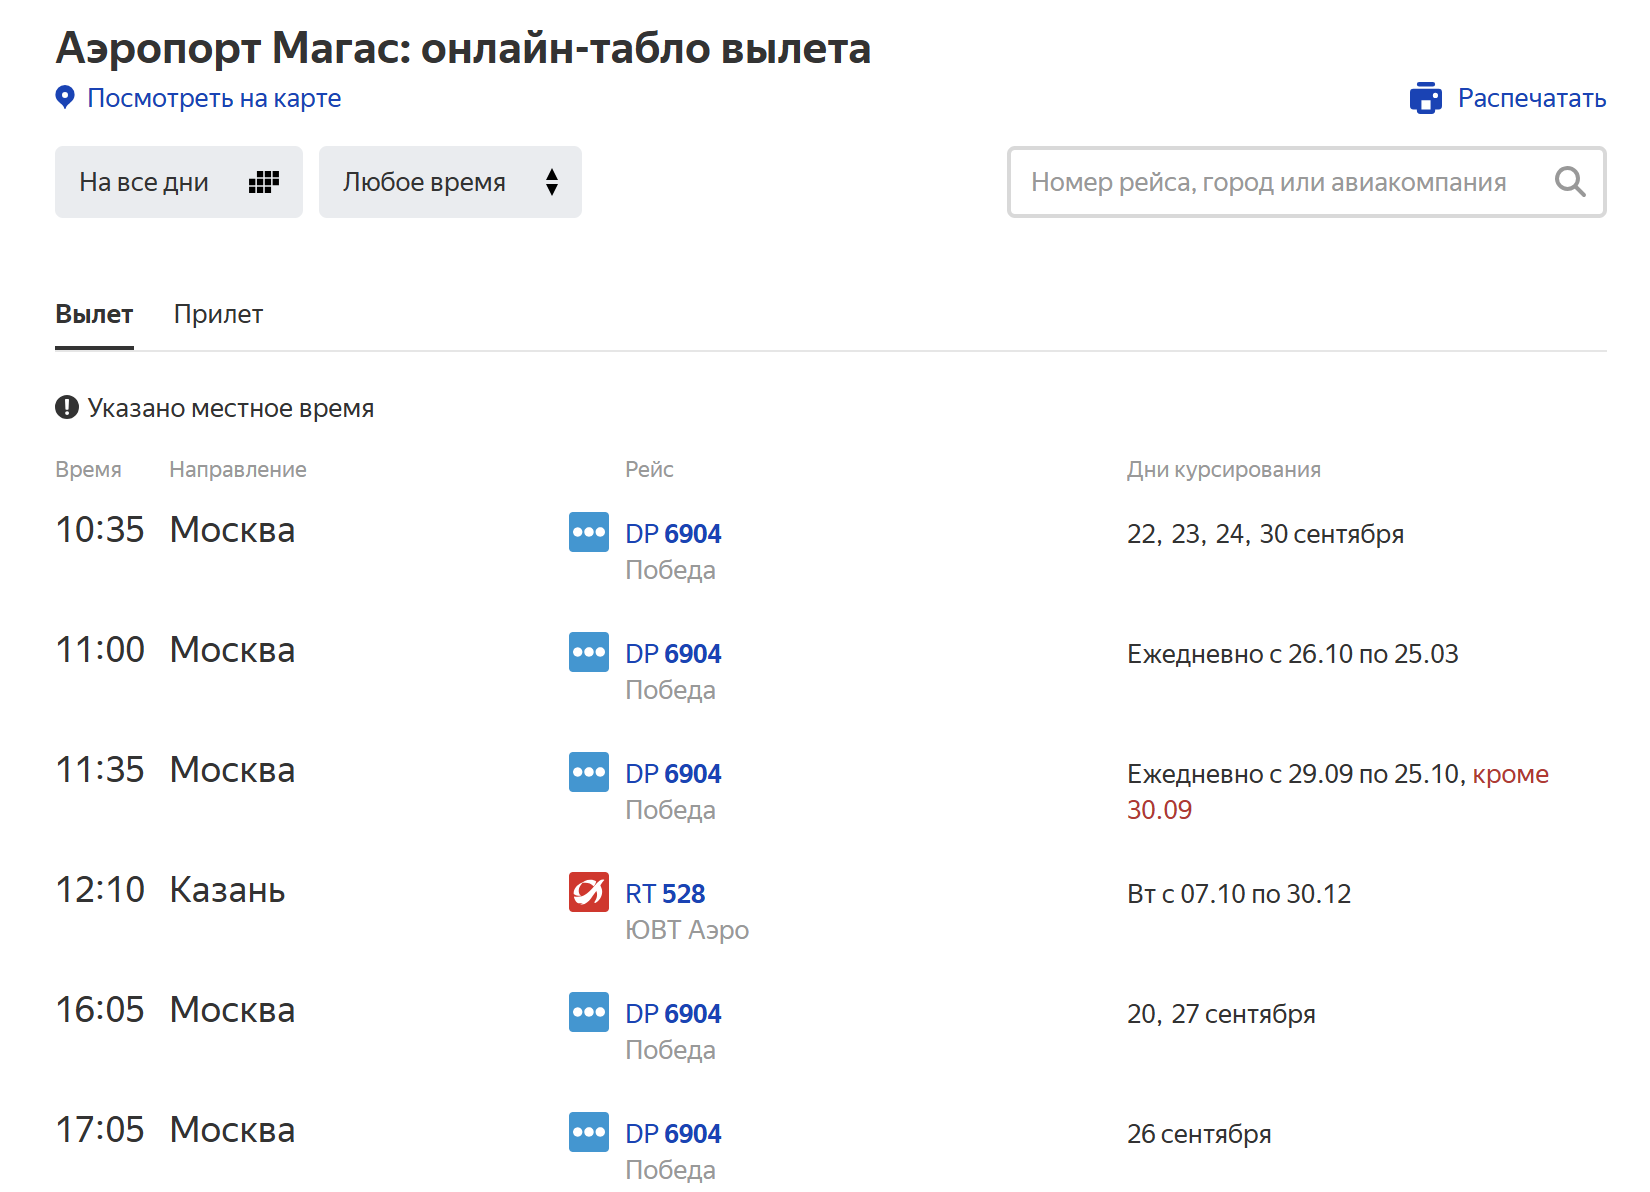
Task: Click the calendar grid icon
Action: [263, 182]
